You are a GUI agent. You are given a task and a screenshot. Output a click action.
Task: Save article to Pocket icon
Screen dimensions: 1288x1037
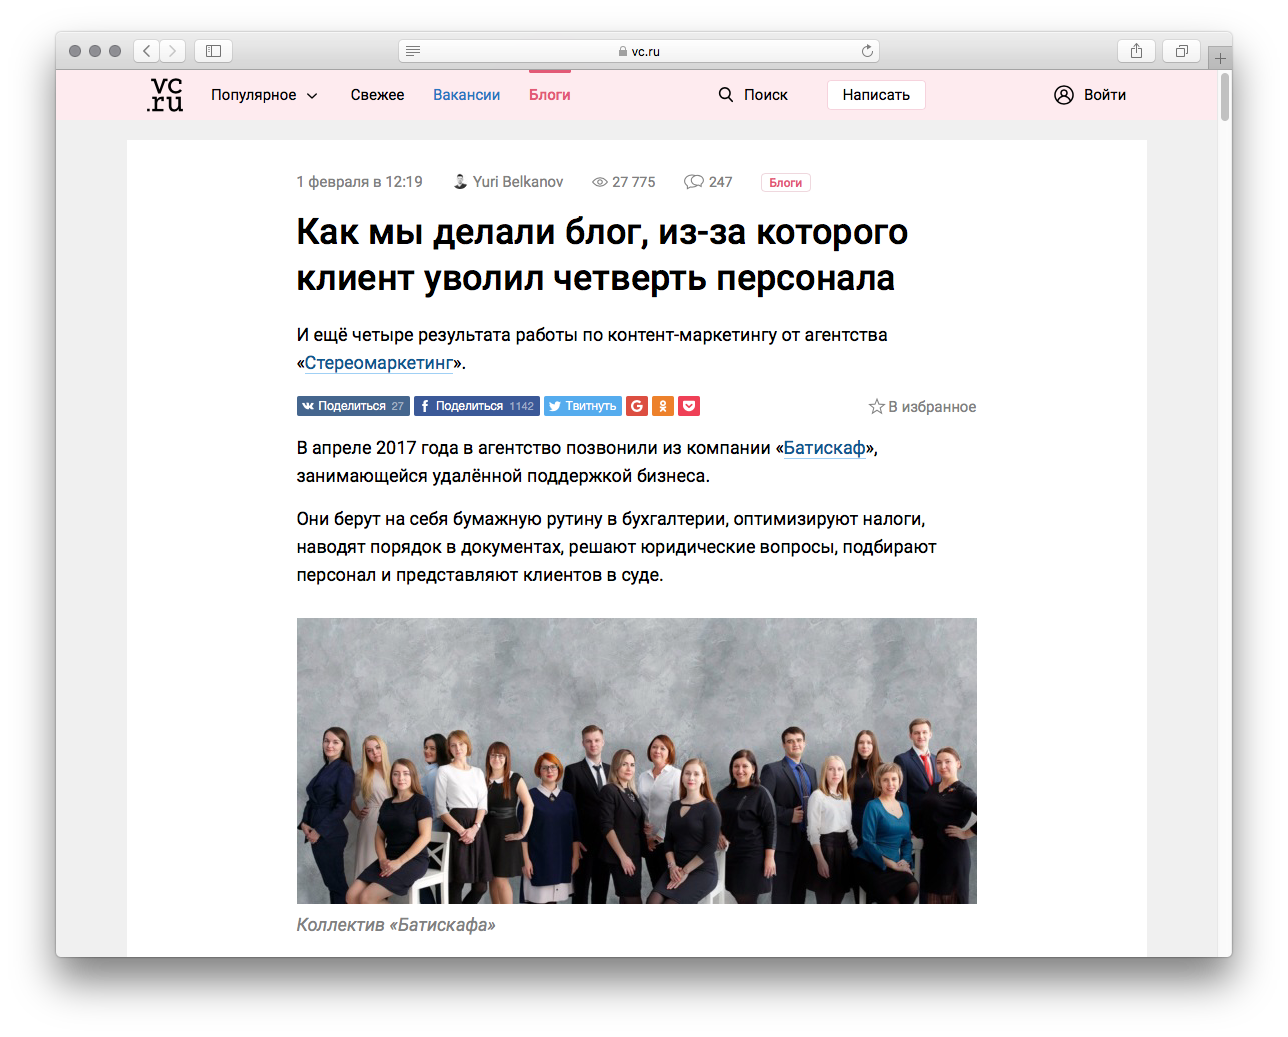tap(689, 406)
